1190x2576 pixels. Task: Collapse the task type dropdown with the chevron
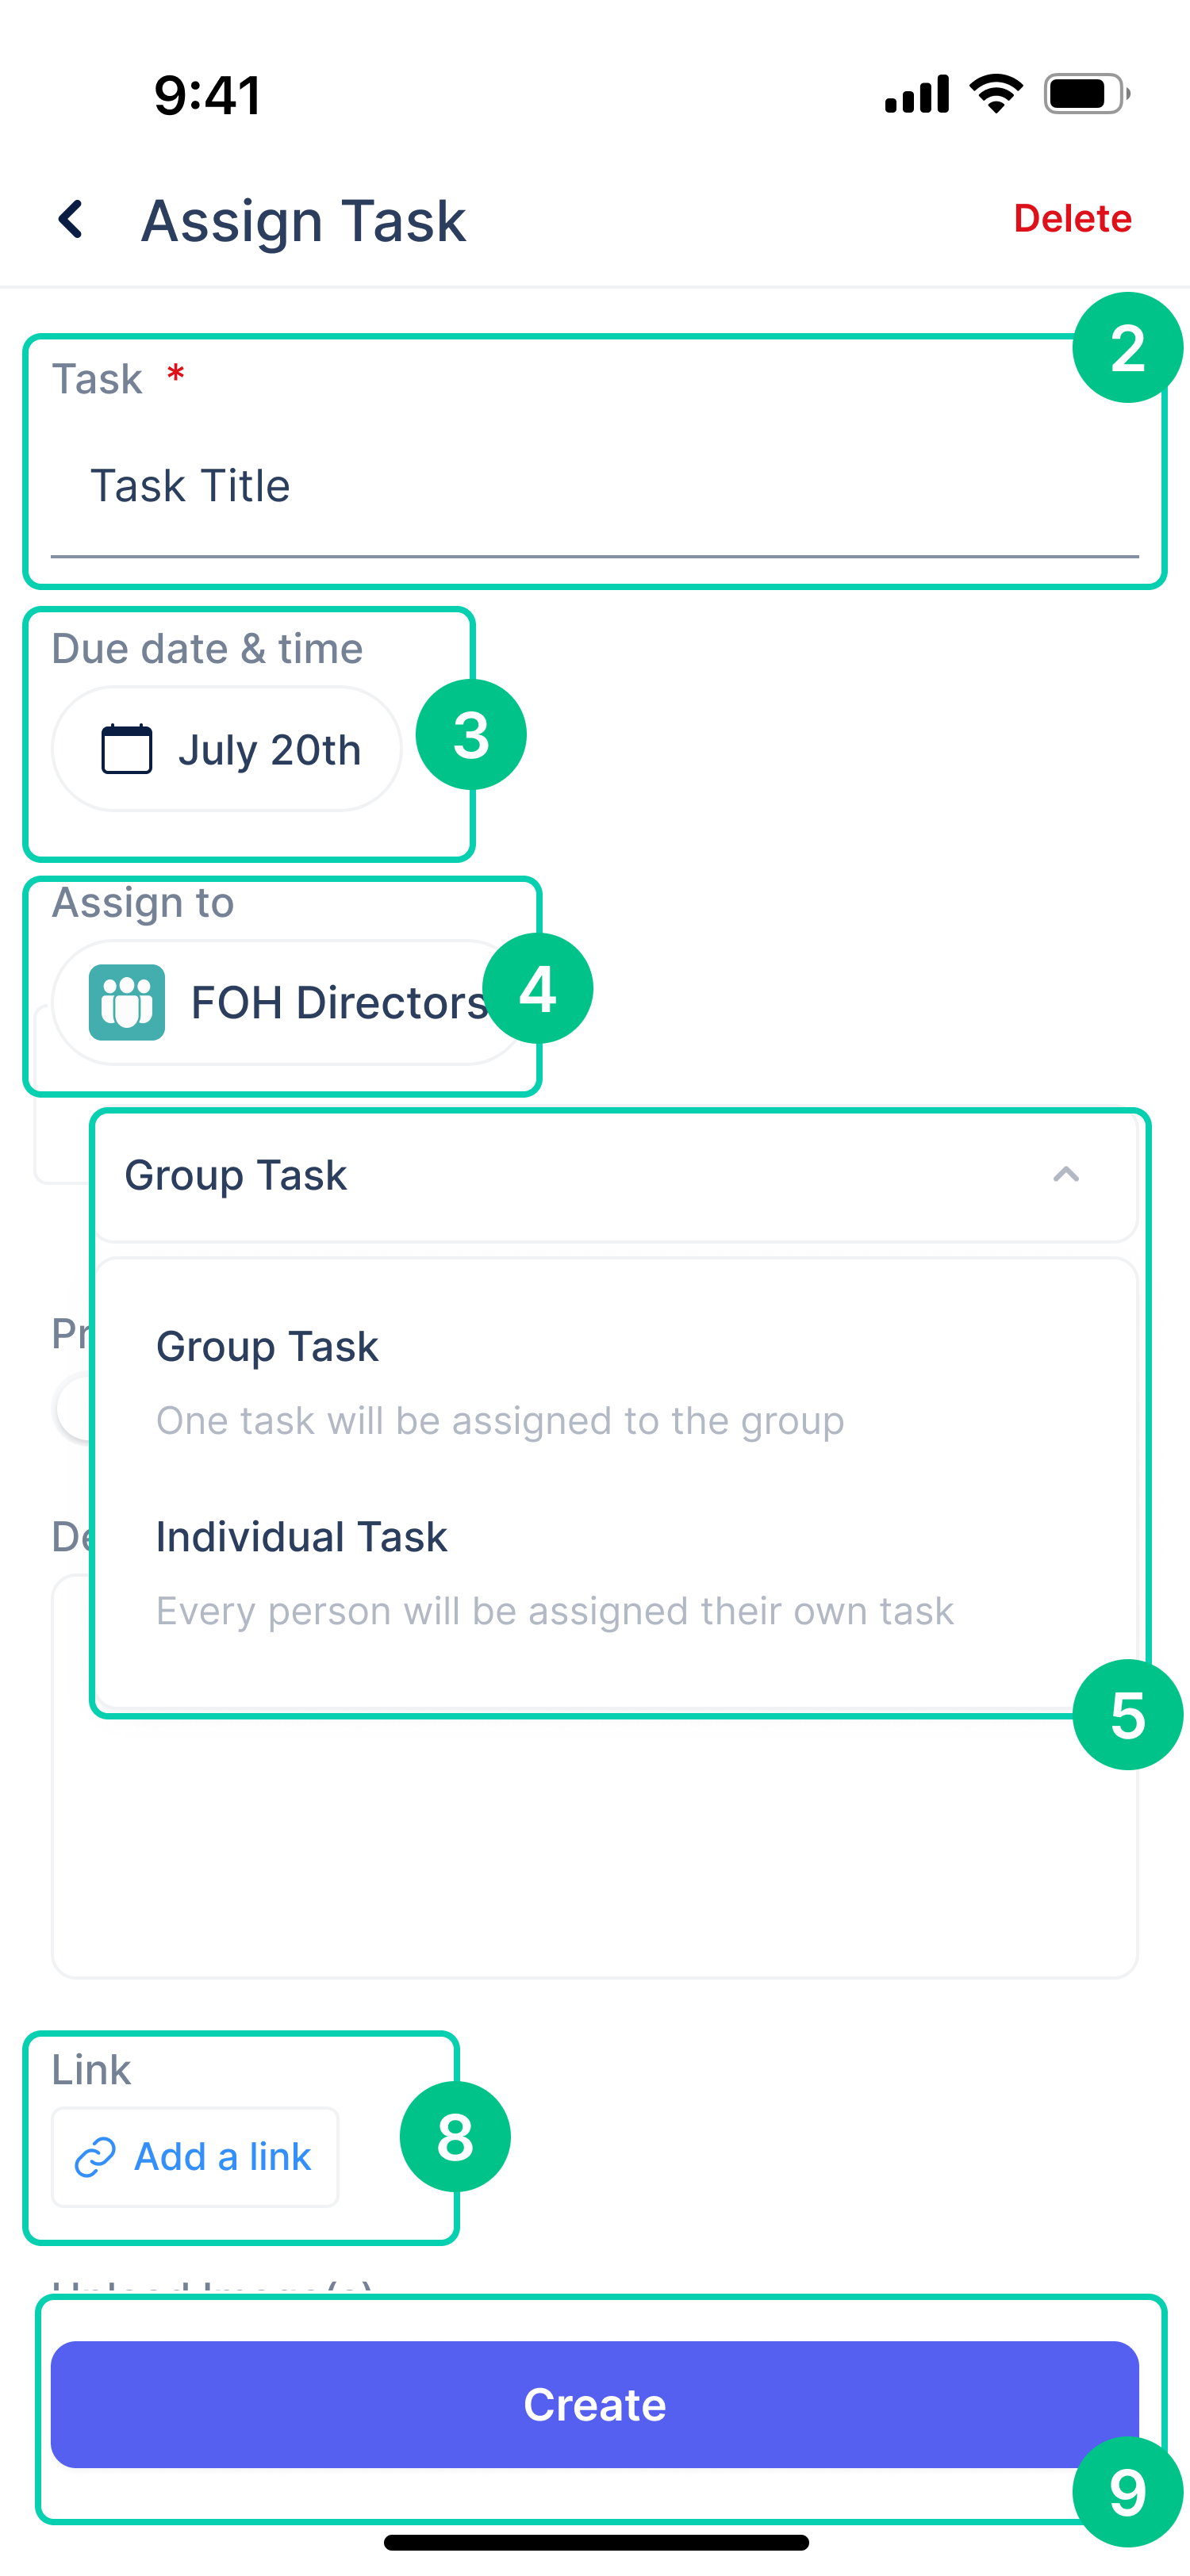click(x=1066, y=1176)
